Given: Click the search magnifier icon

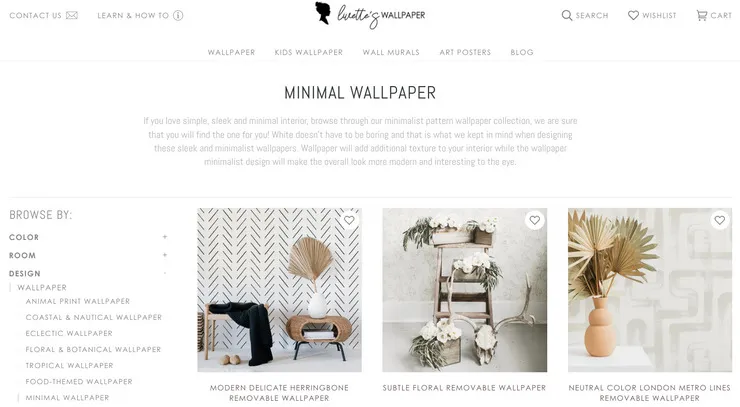Looking at the screenshot, I should click(567, 16).
